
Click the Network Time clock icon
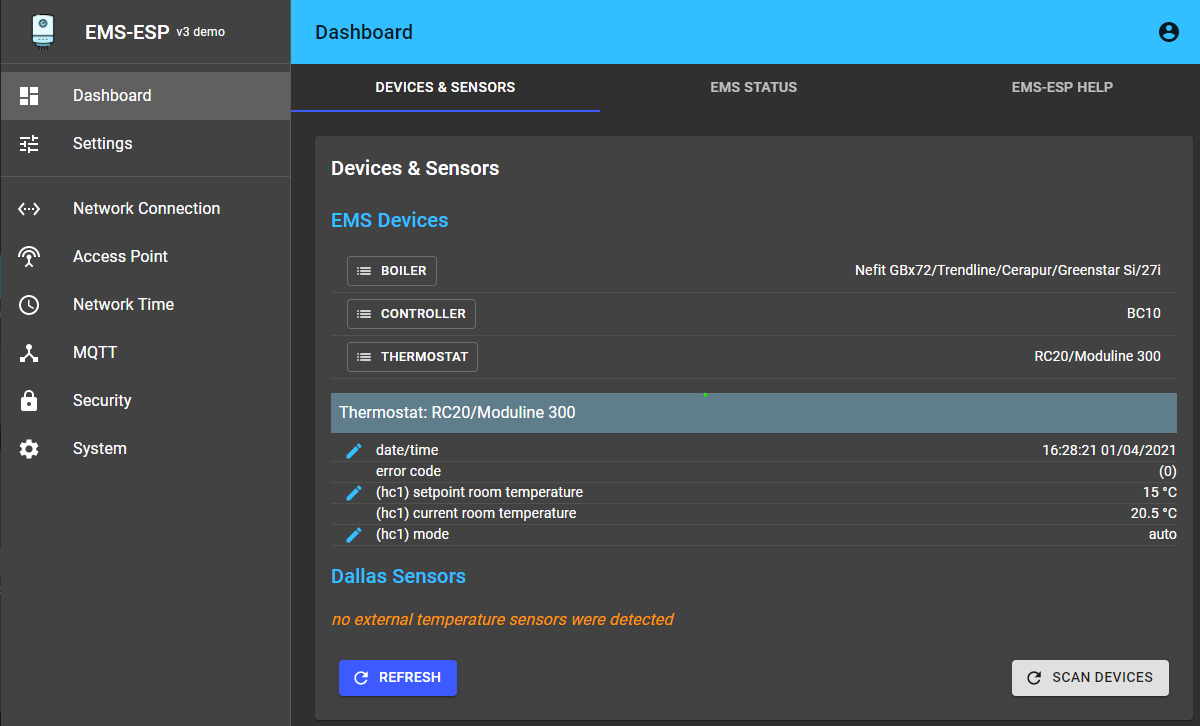click(29, 305)
